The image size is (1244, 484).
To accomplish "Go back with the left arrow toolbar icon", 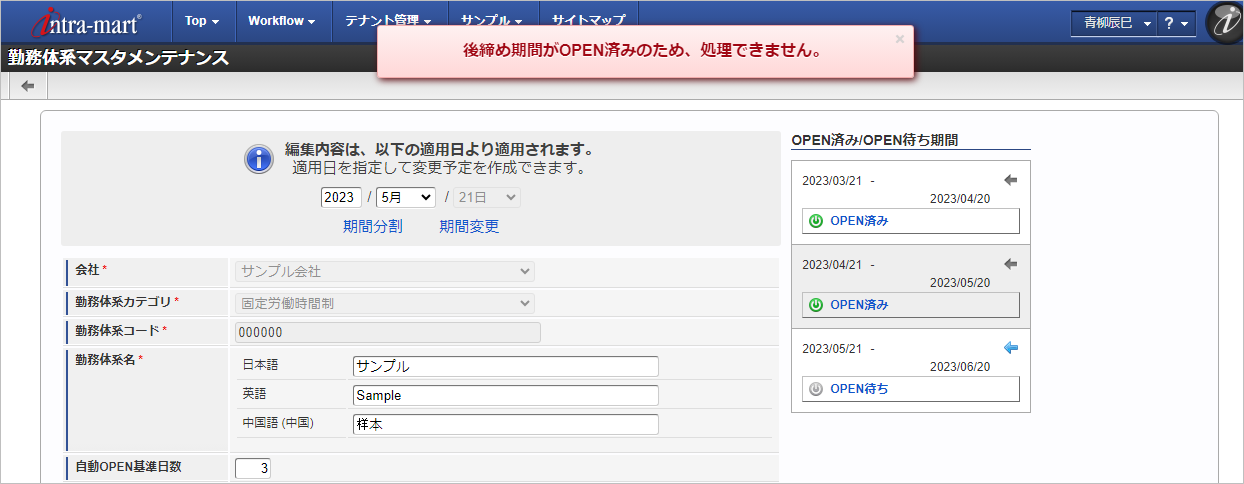I will 28,86.
